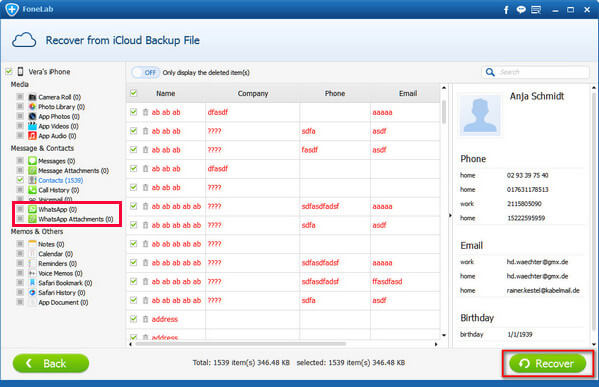
Task: Click the Back button
Action: pos(51,363)
